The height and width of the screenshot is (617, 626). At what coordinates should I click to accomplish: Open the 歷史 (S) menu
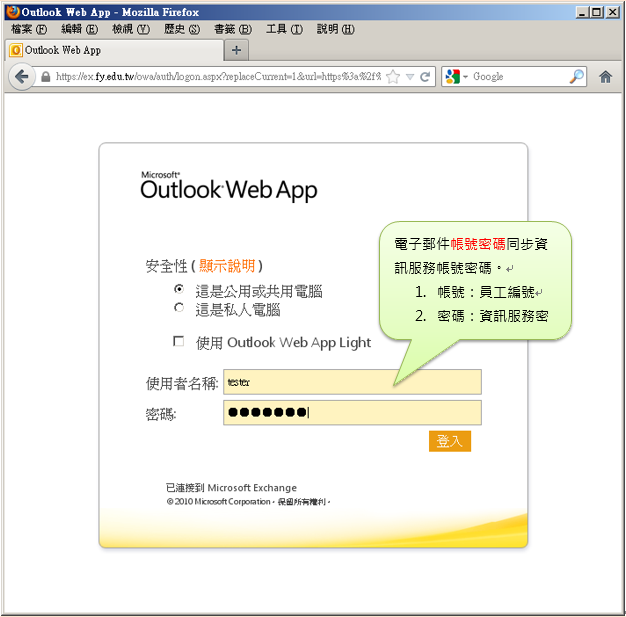tap(182, 29)
